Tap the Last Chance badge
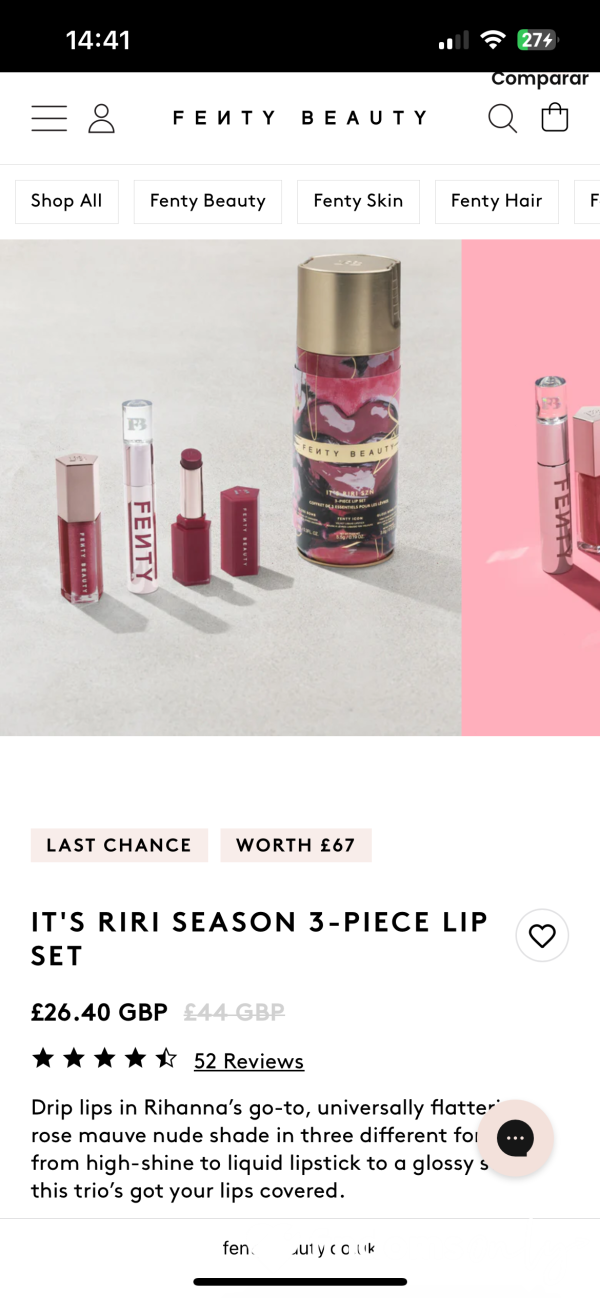Screen dimensions: 600x1298 tap(119, 845)
